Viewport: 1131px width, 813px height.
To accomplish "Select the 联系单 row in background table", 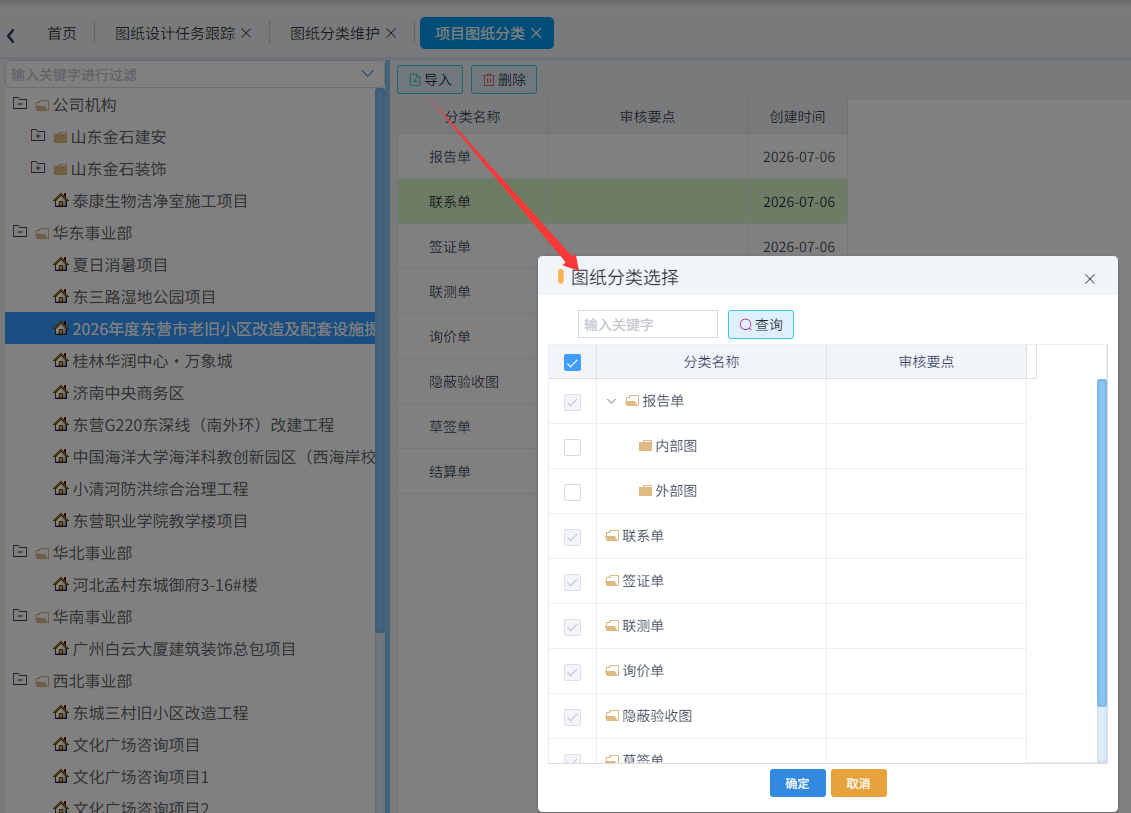I will (622, 201).
